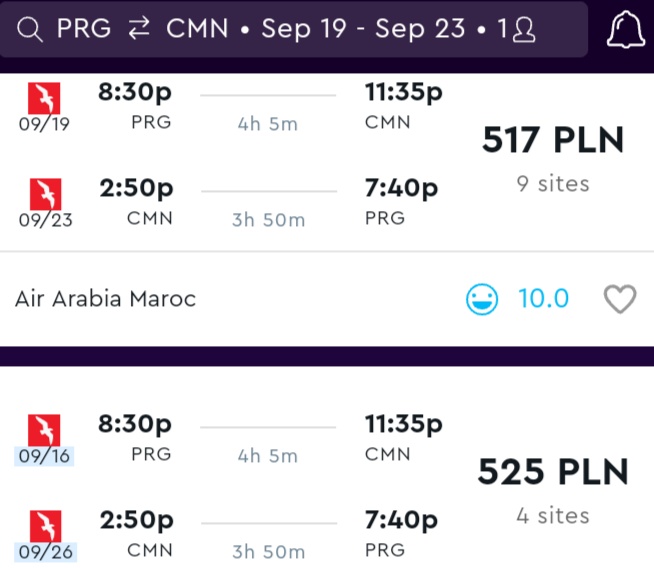Tap Air Arabia logo dated 09/16

[x=44, y=430]
